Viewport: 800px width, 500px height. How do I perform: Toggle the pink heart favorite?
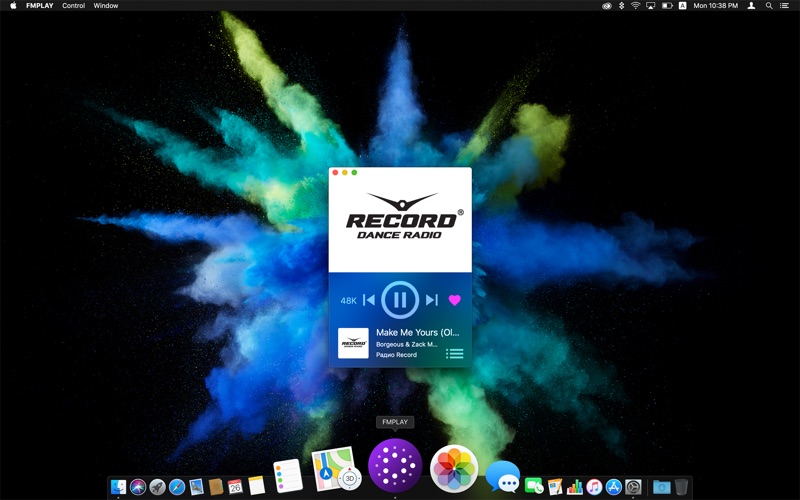pyautogui.click(x=455, y=300)
